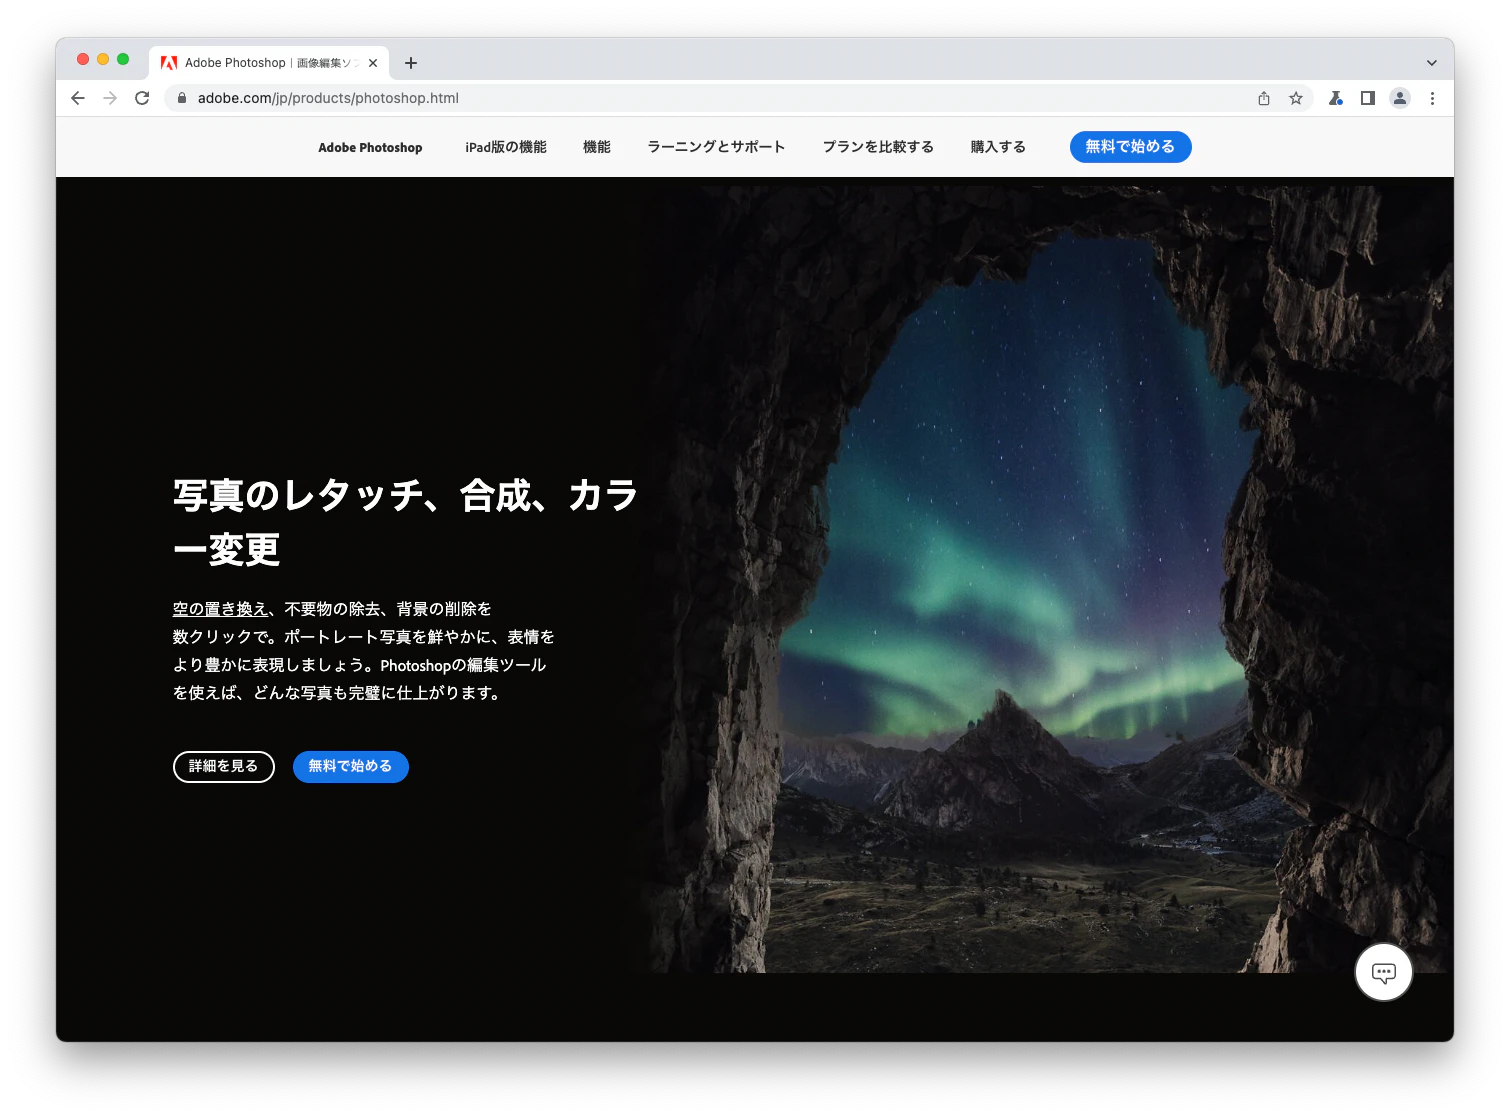The image size is (1510, 1116).
Task: Click the browser back arrow
Action: click(78, 98)
